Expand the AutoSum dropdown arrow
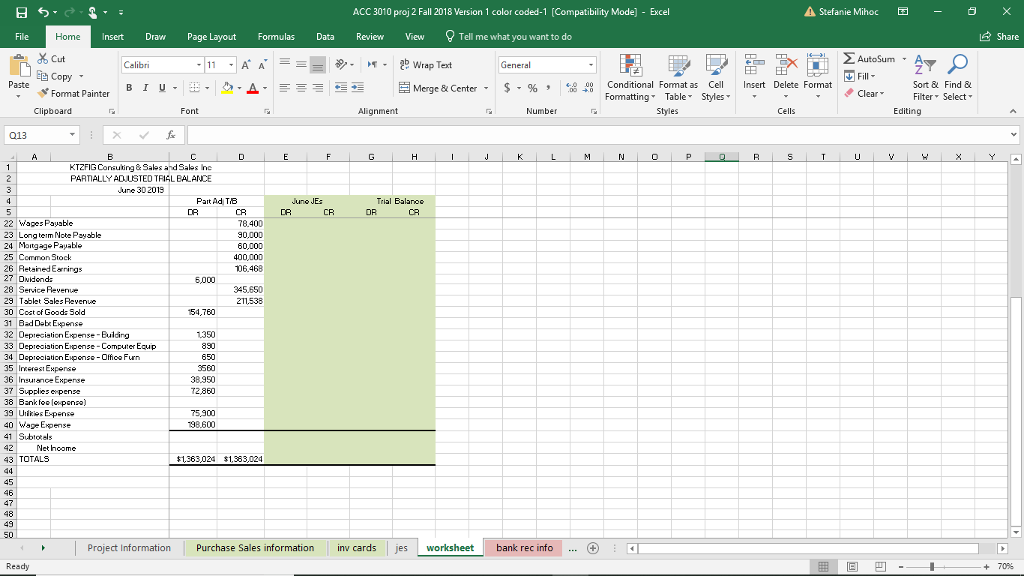This screenshot has height=576, width=1024. [904, 59]
